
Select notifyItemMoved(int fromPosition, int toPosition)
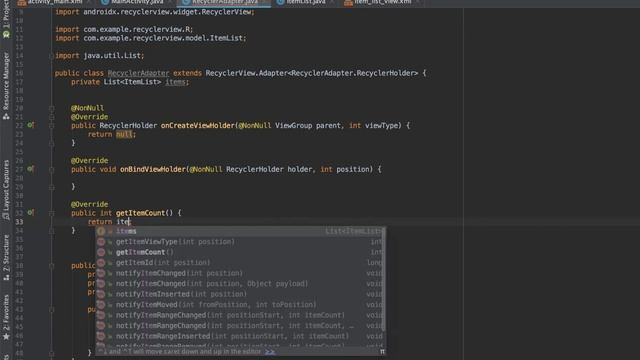tap(240, 305)
